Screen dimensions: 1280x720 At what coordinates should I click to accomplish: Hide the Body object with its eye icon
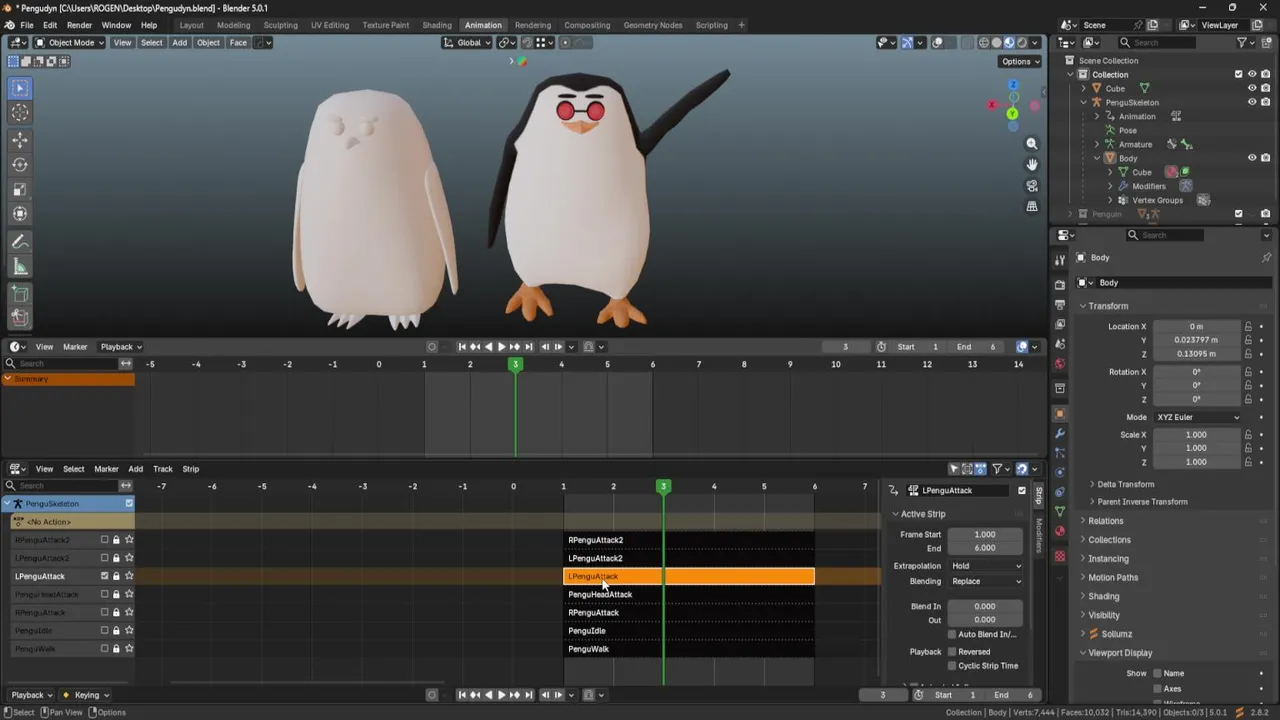pos(1252,158)
